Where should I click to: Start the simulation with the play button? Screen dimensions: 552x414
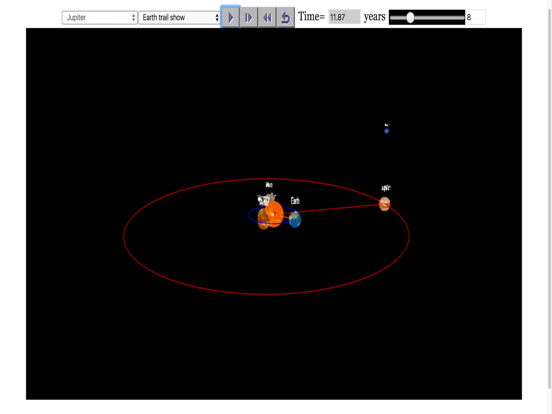pos(231,17)
